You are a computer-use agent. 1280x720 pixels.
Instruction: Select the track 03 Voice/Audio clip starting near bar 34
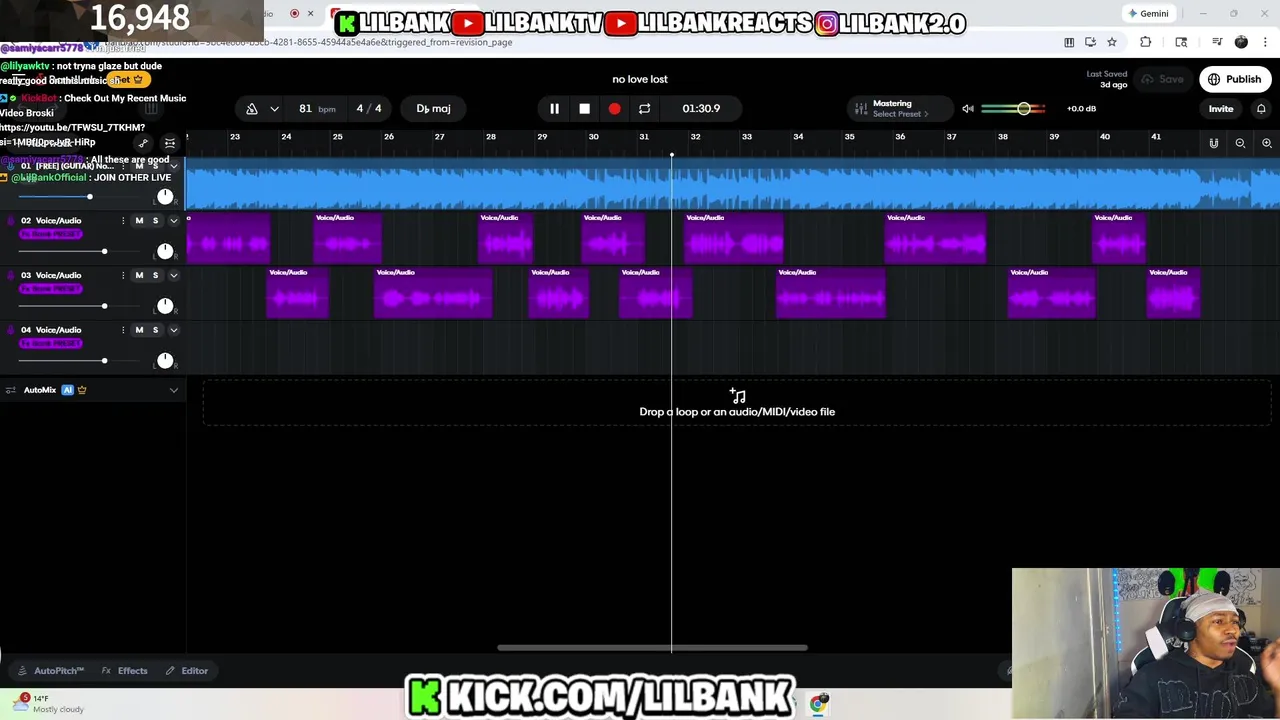coord(831,293)
